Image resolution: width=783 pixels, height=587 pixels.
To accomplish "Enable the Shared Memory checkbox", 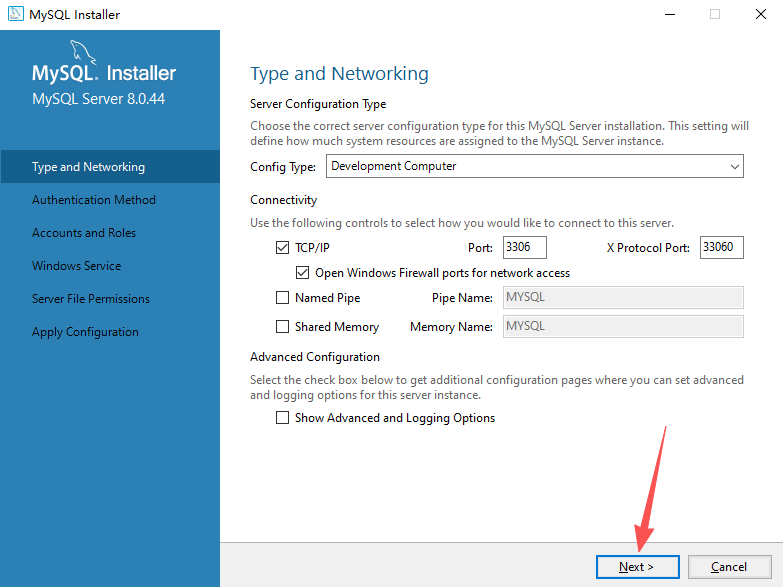I will [x=282, y=327].
